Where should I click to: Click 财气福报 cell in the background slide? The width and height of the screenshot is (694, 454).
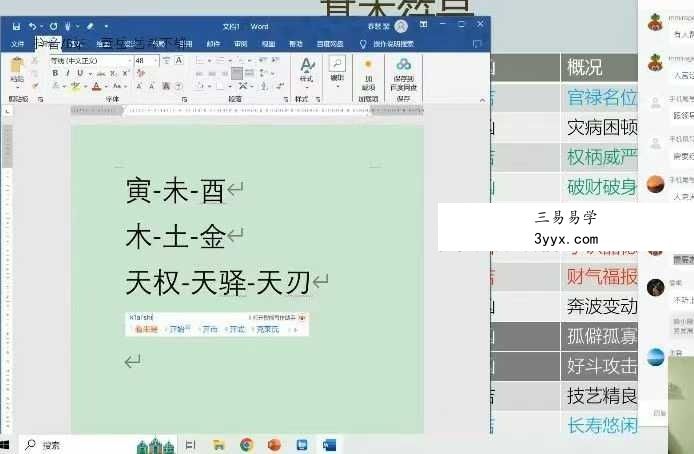tap(602, 277)
